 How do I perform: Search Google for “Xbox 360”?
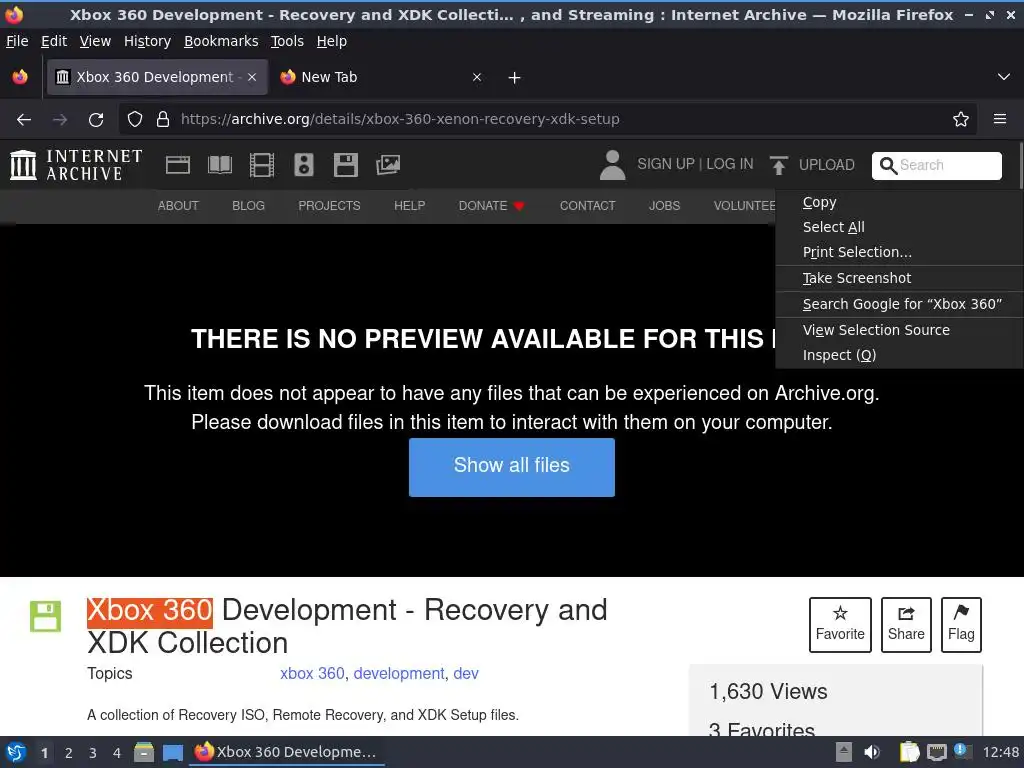pos(899,304)
